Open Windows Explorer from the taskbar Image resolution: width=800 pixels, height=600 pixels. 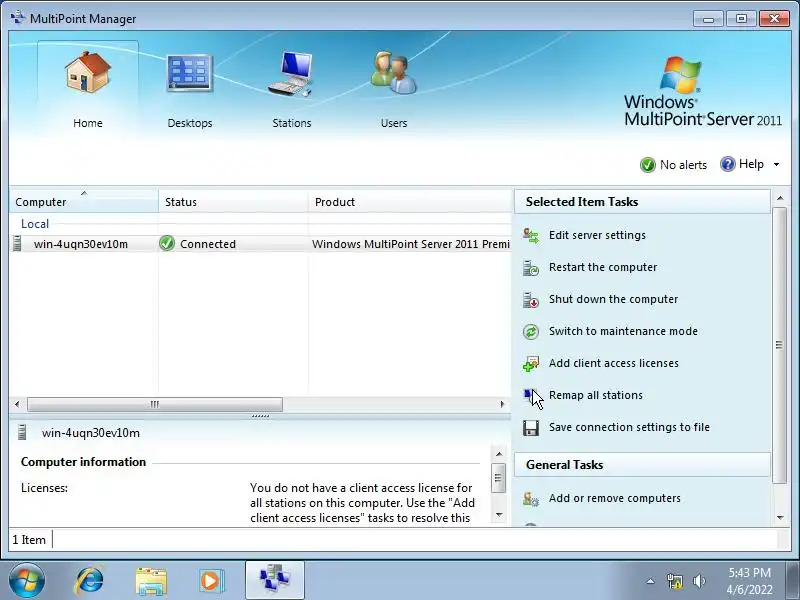151,581
